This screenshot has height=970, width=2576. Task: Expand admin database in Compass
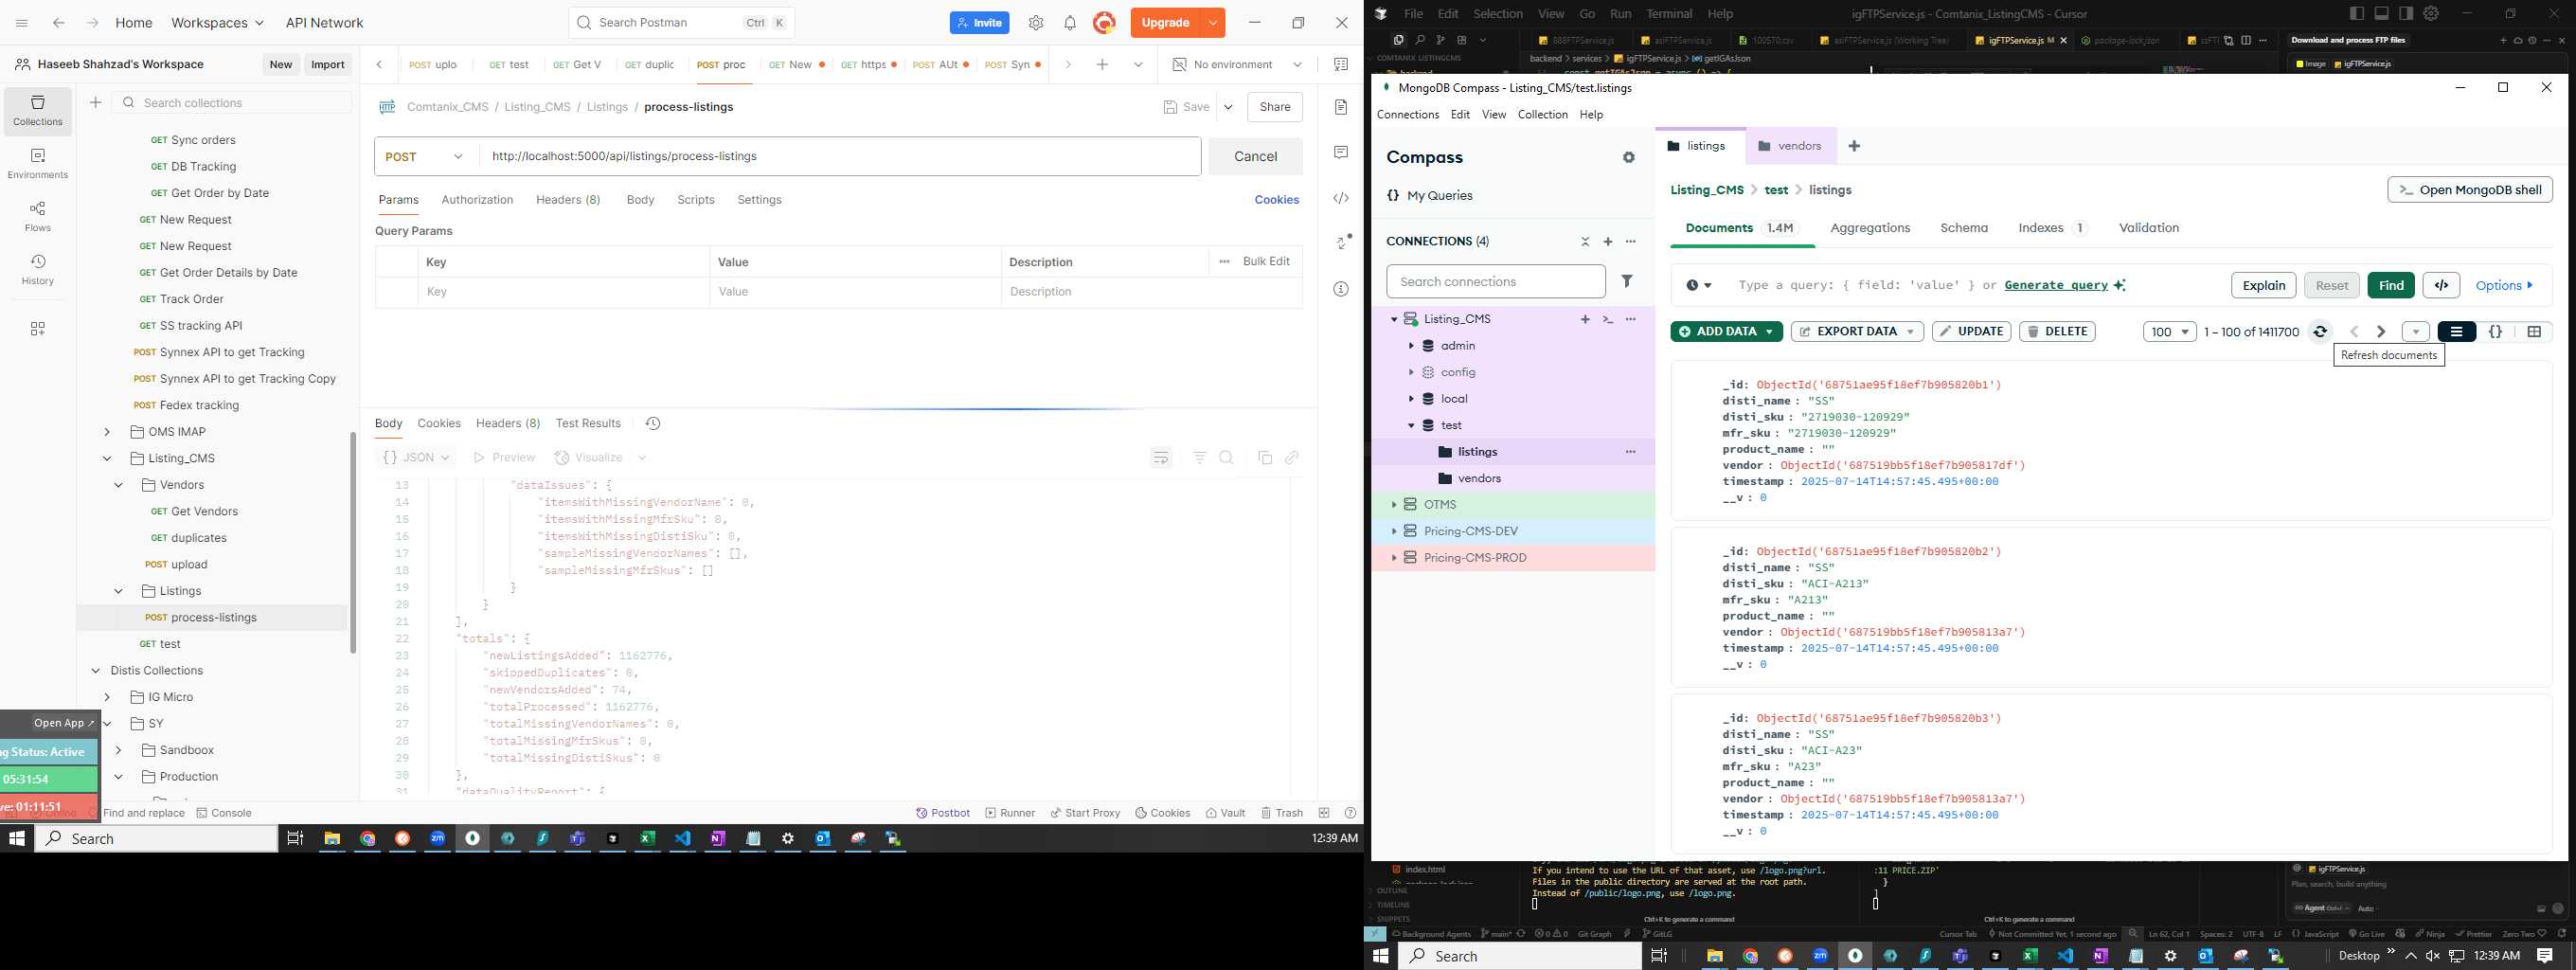click(1411, 346)
